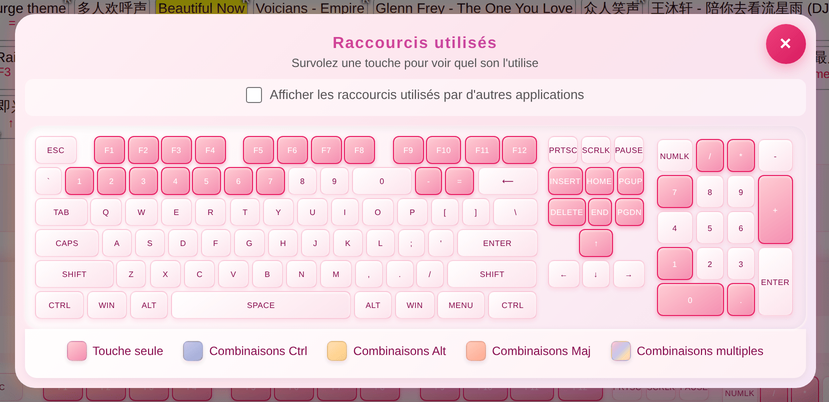The height and width of the screenshot is (402, 829).
Task: Select the F10 key
Action: coord(444,150)
